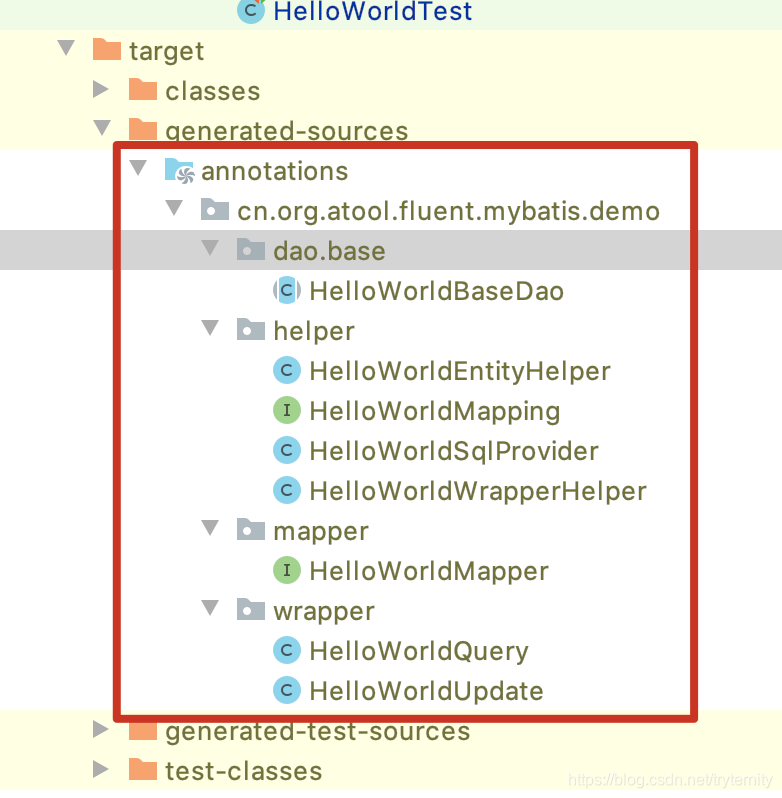Select the generated-test-sources folder label

(x=317, y=733)
